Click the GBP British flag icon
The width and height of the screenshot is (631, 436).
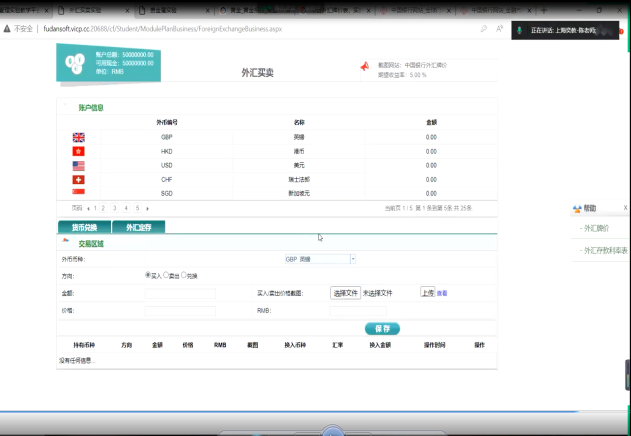coord(79,137)
